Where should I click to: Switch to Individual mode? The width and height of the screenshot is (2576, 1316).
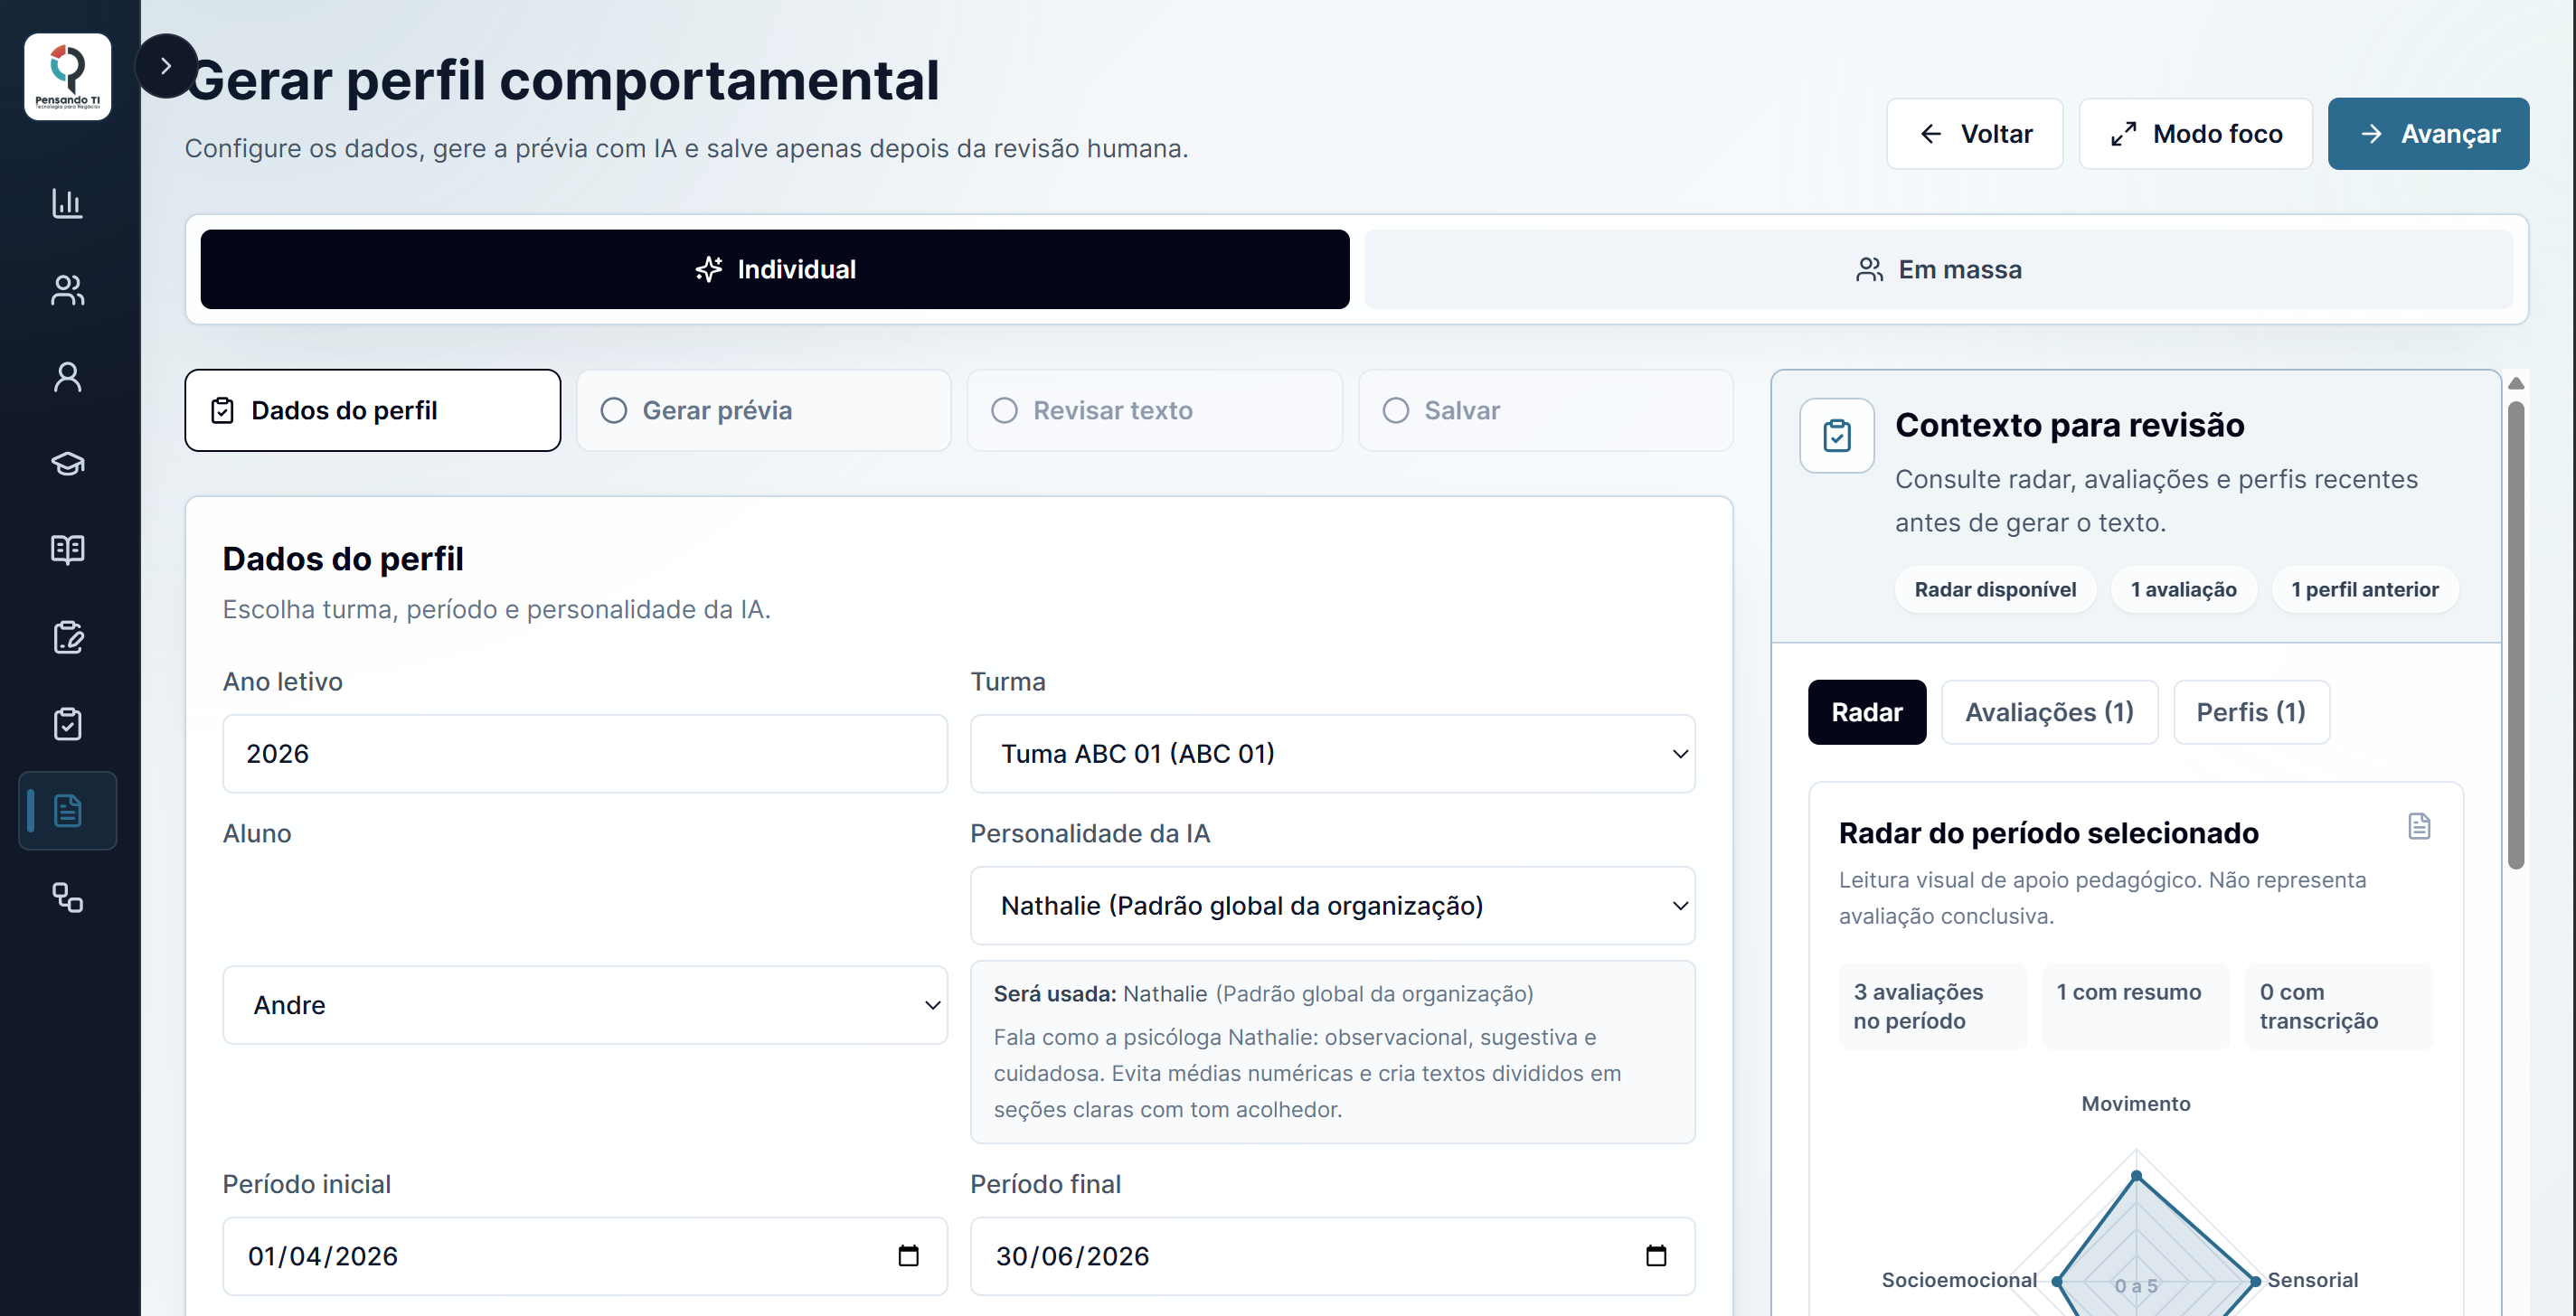pyautogui.click(x=774, y=269)
